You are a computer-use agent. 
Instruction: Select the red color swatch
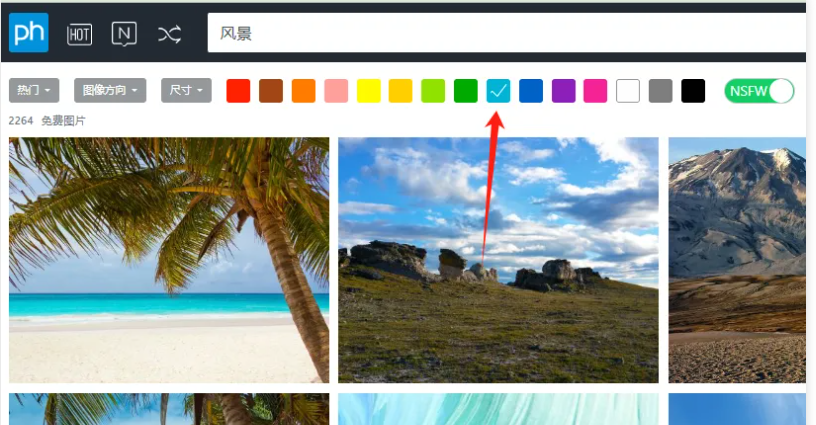click(238, 91)
